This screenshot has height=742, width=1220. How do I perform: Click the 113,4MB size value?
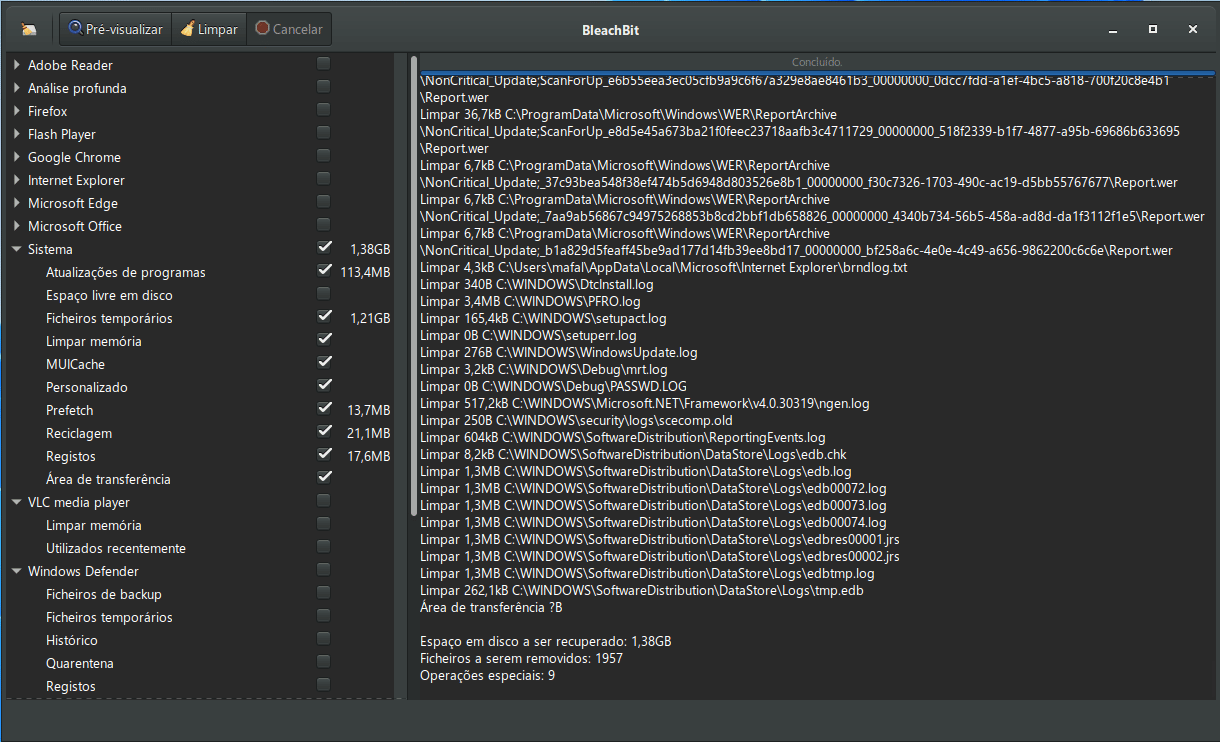click(365, 272)
